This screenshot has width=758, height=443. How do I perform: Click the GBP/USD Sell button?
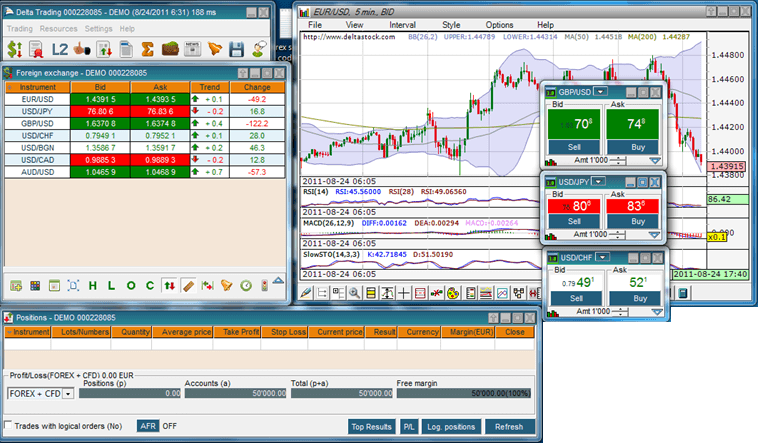pyautogui.click(x=574, y=147)
